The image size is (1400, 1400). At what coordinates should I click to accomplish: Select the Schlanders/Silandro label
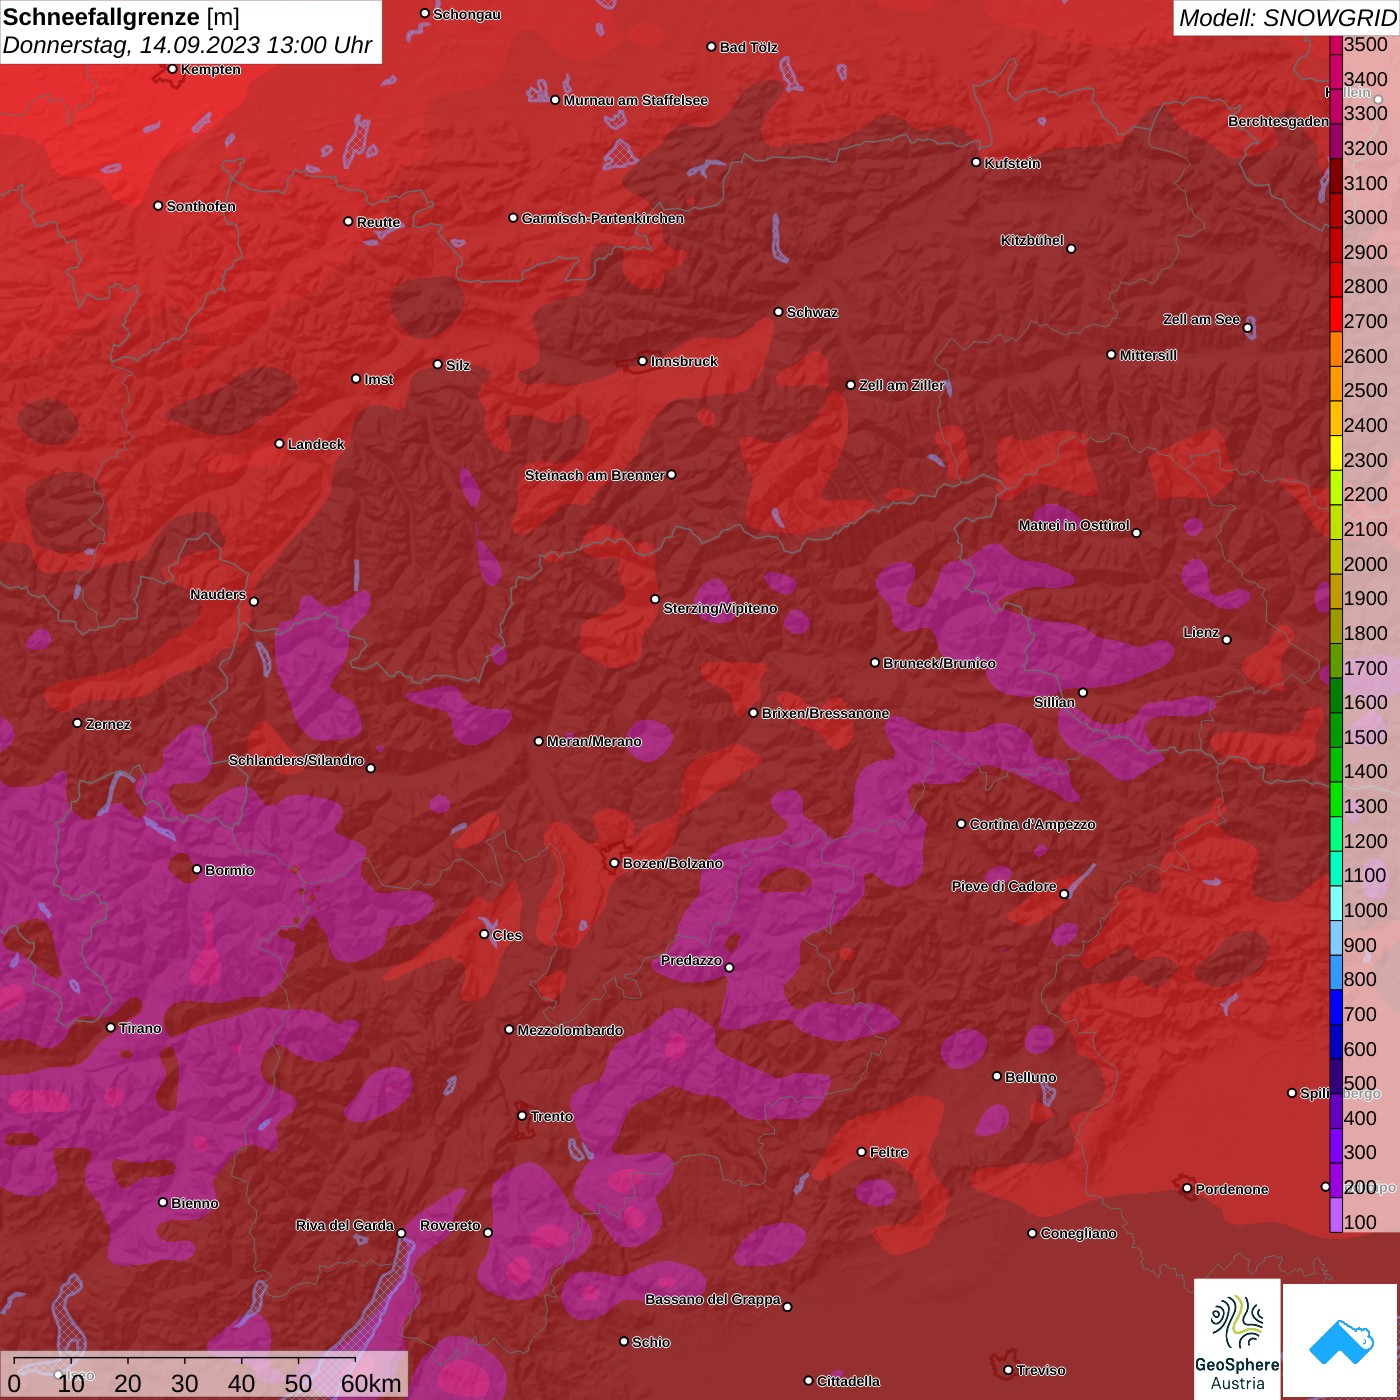pos(296,760)
